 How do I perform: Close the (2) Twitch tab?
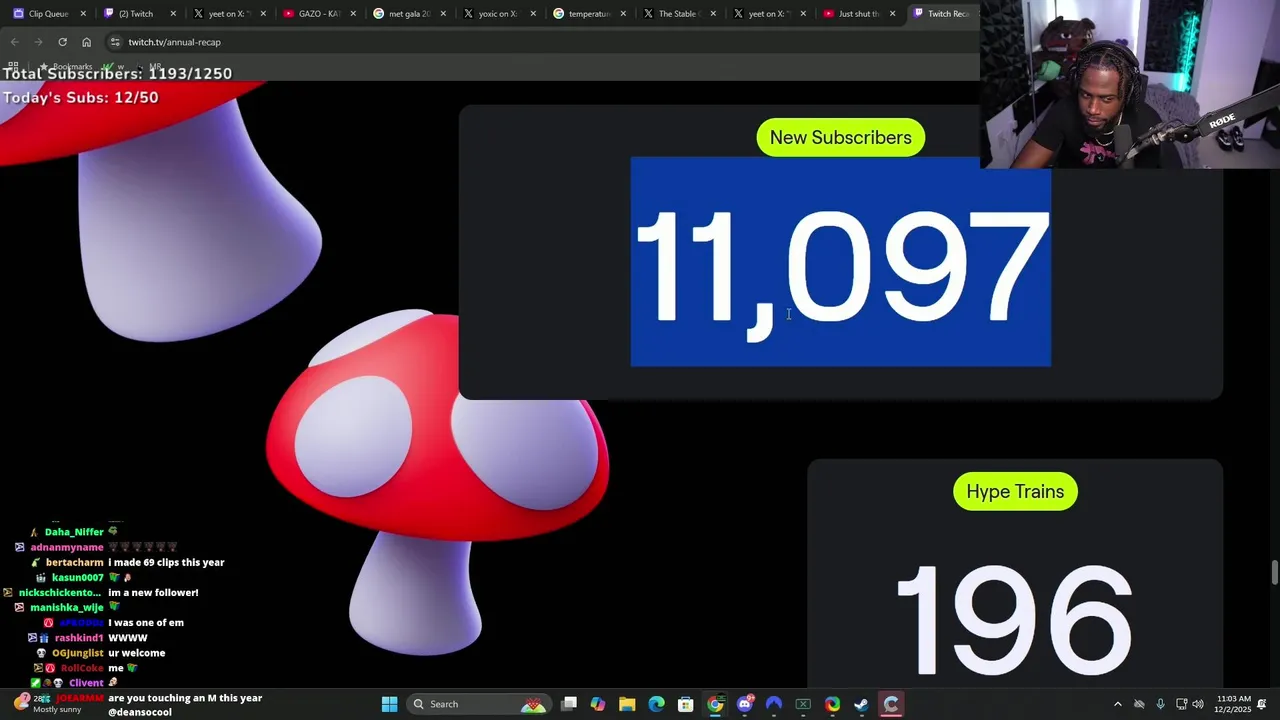(x=173, y=14)
